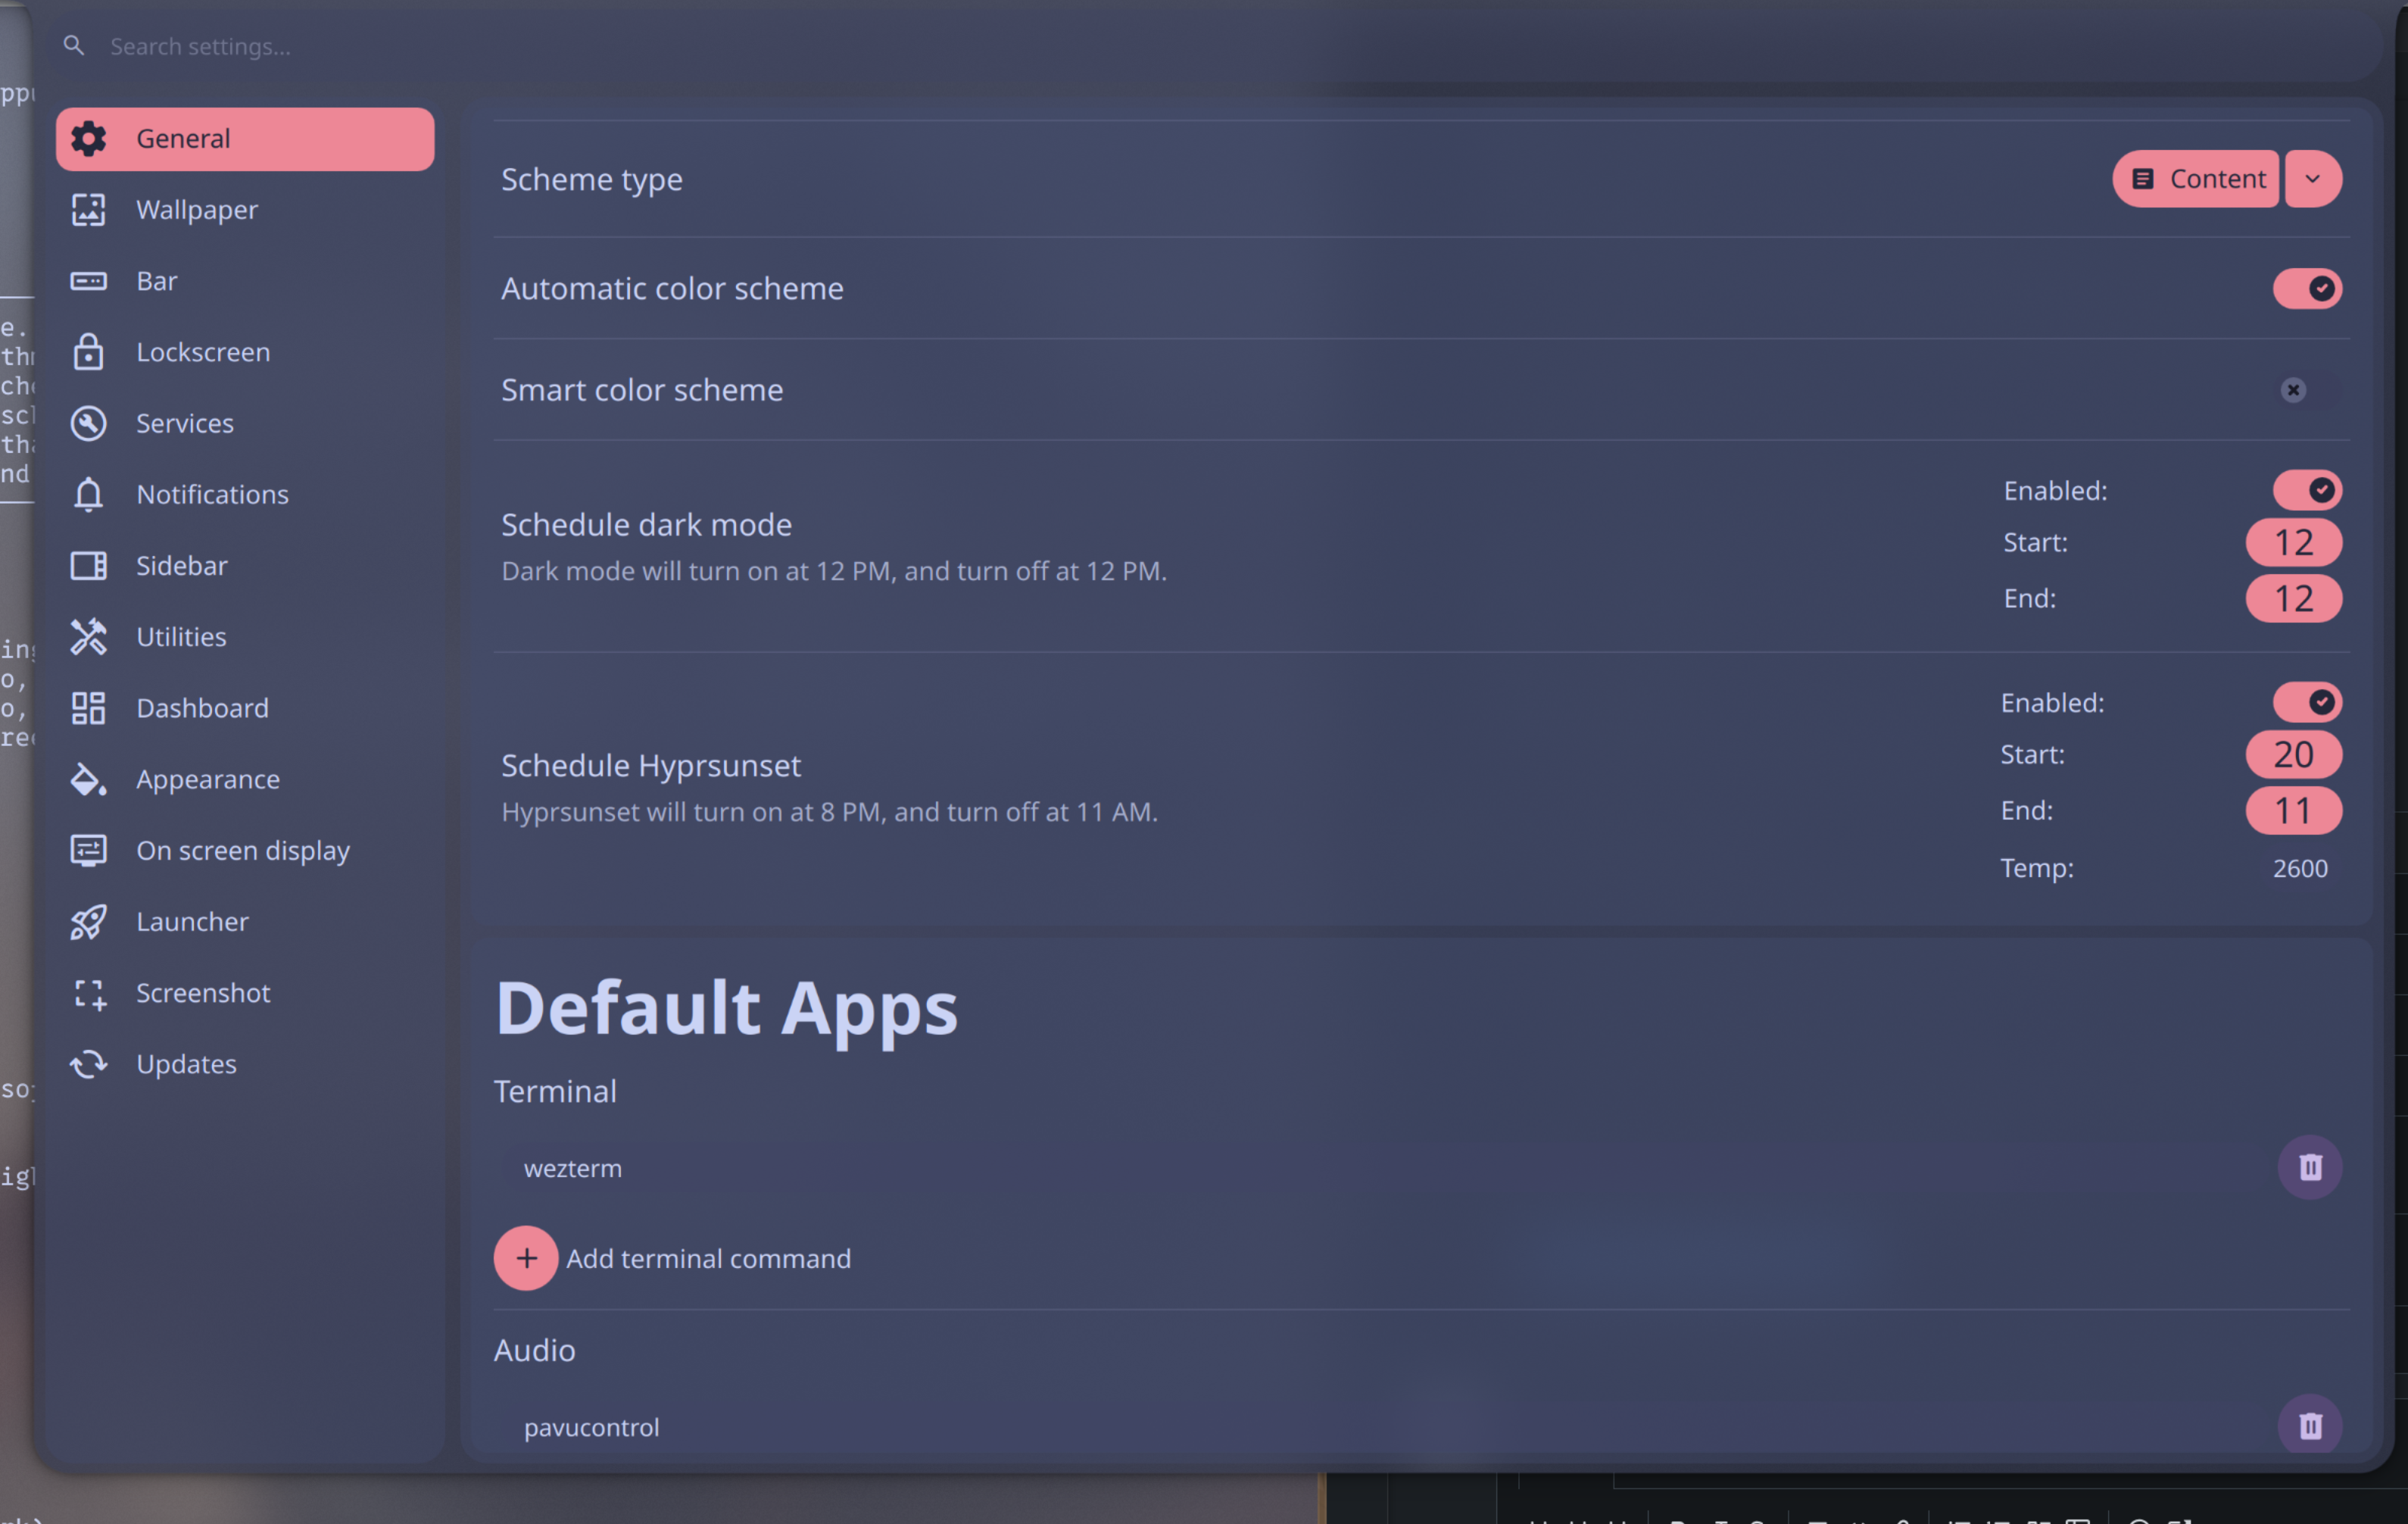Select the Notifications bell icon
Viewport: 2408px width, 1524px height.
pyautogui.click(x=88, y=494)
